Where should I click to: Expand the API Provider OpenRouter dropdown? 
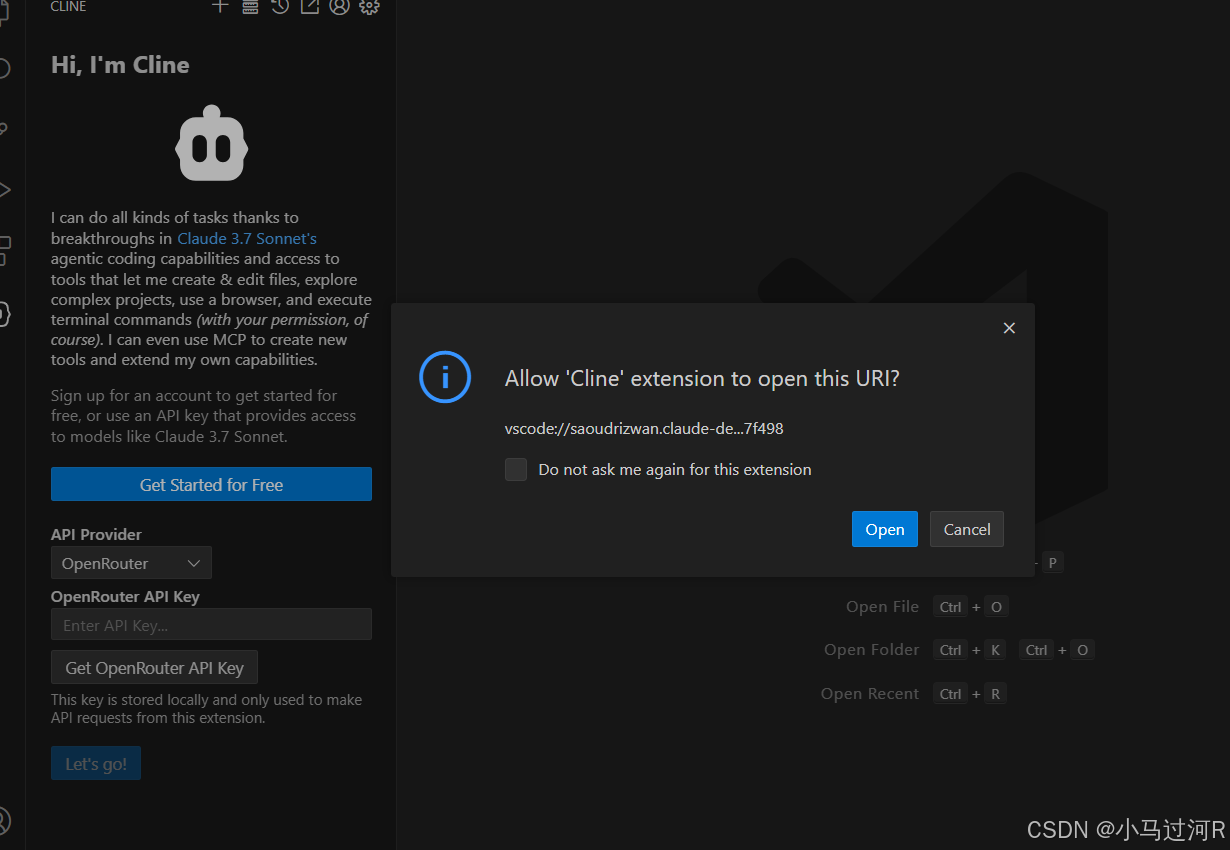tap(131, 563)
